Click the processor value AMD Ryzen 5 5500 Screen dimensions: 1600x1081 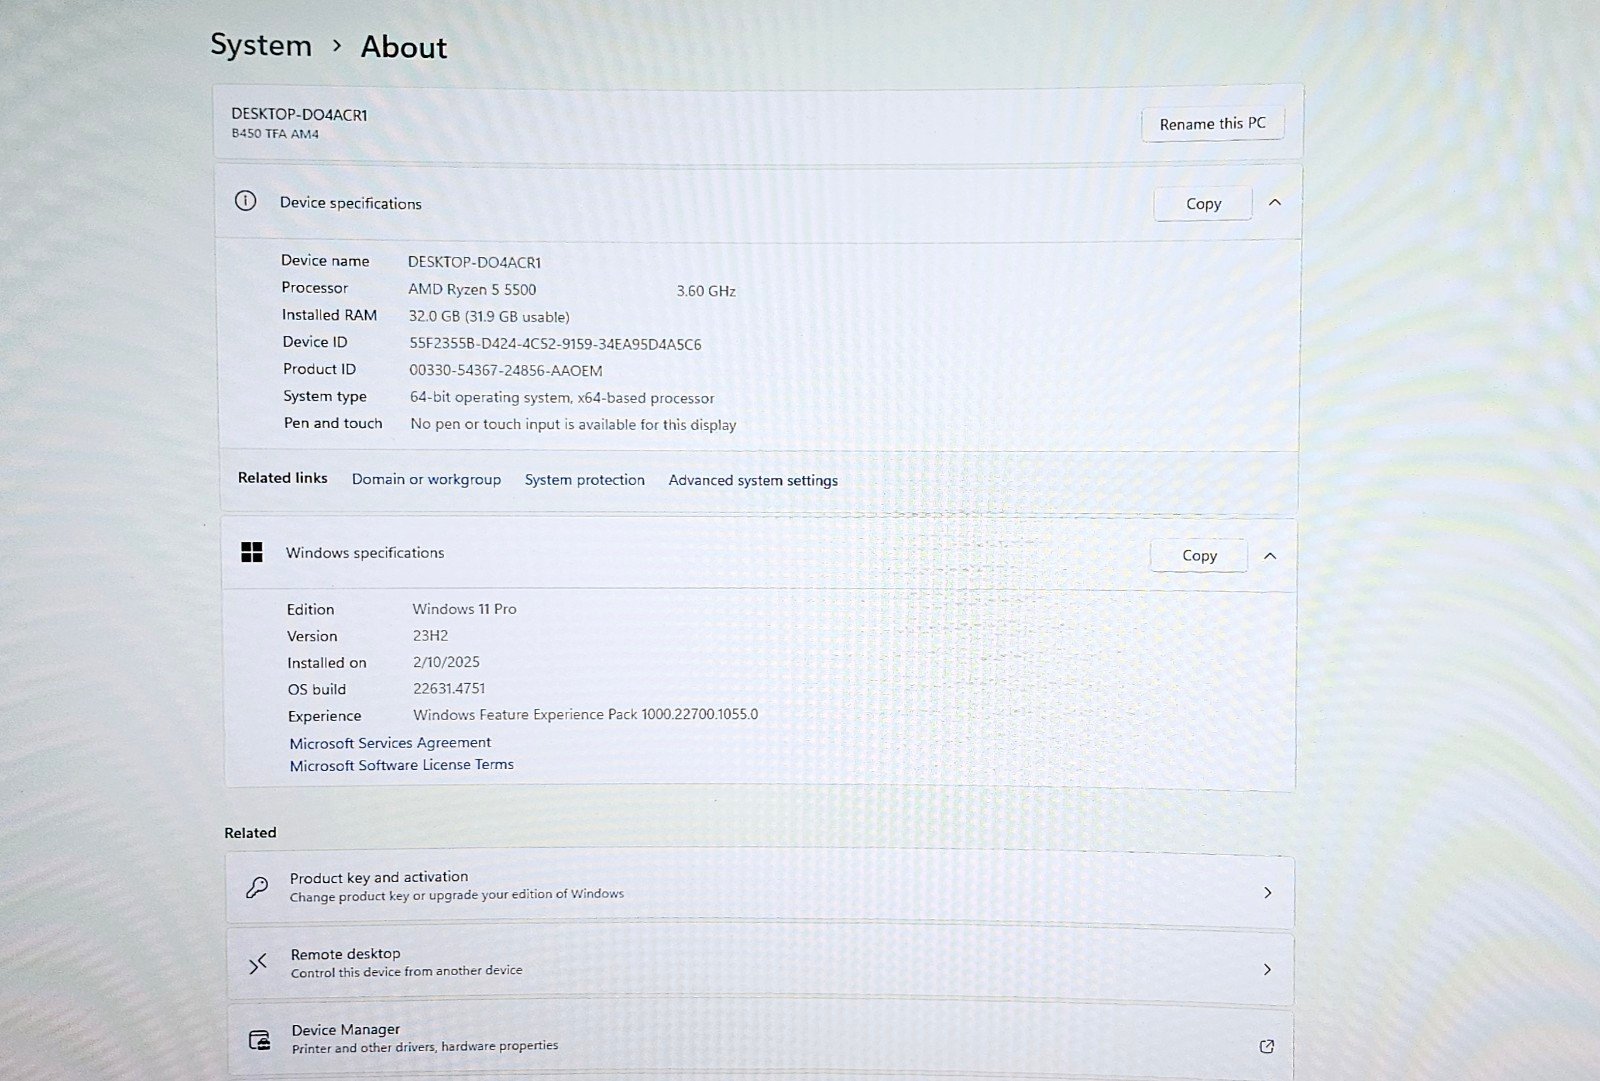tap(472, 290)
